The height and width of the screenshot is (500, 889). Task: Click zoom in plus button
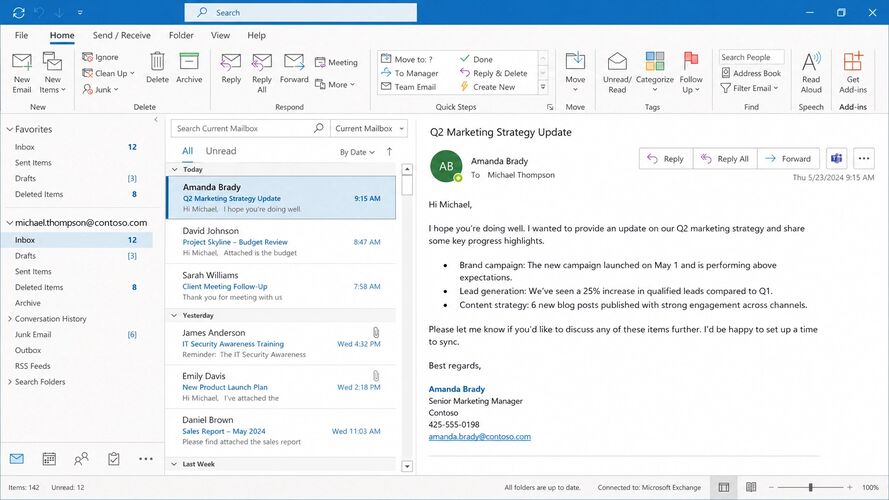point(849,487)
